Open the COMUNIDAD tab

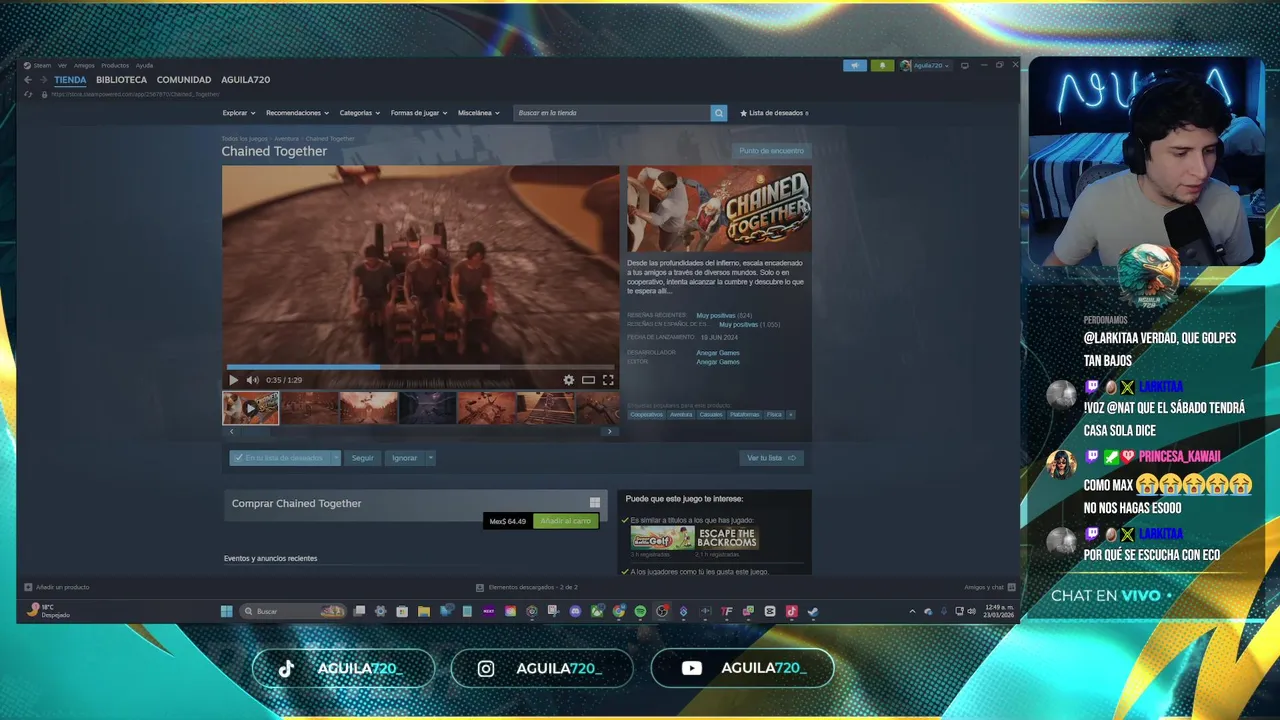tap(184, 80)
